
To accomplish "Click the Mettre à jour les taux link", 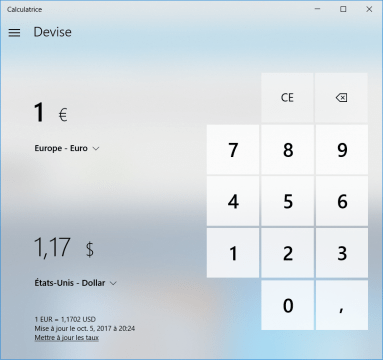I will [67, 338].
